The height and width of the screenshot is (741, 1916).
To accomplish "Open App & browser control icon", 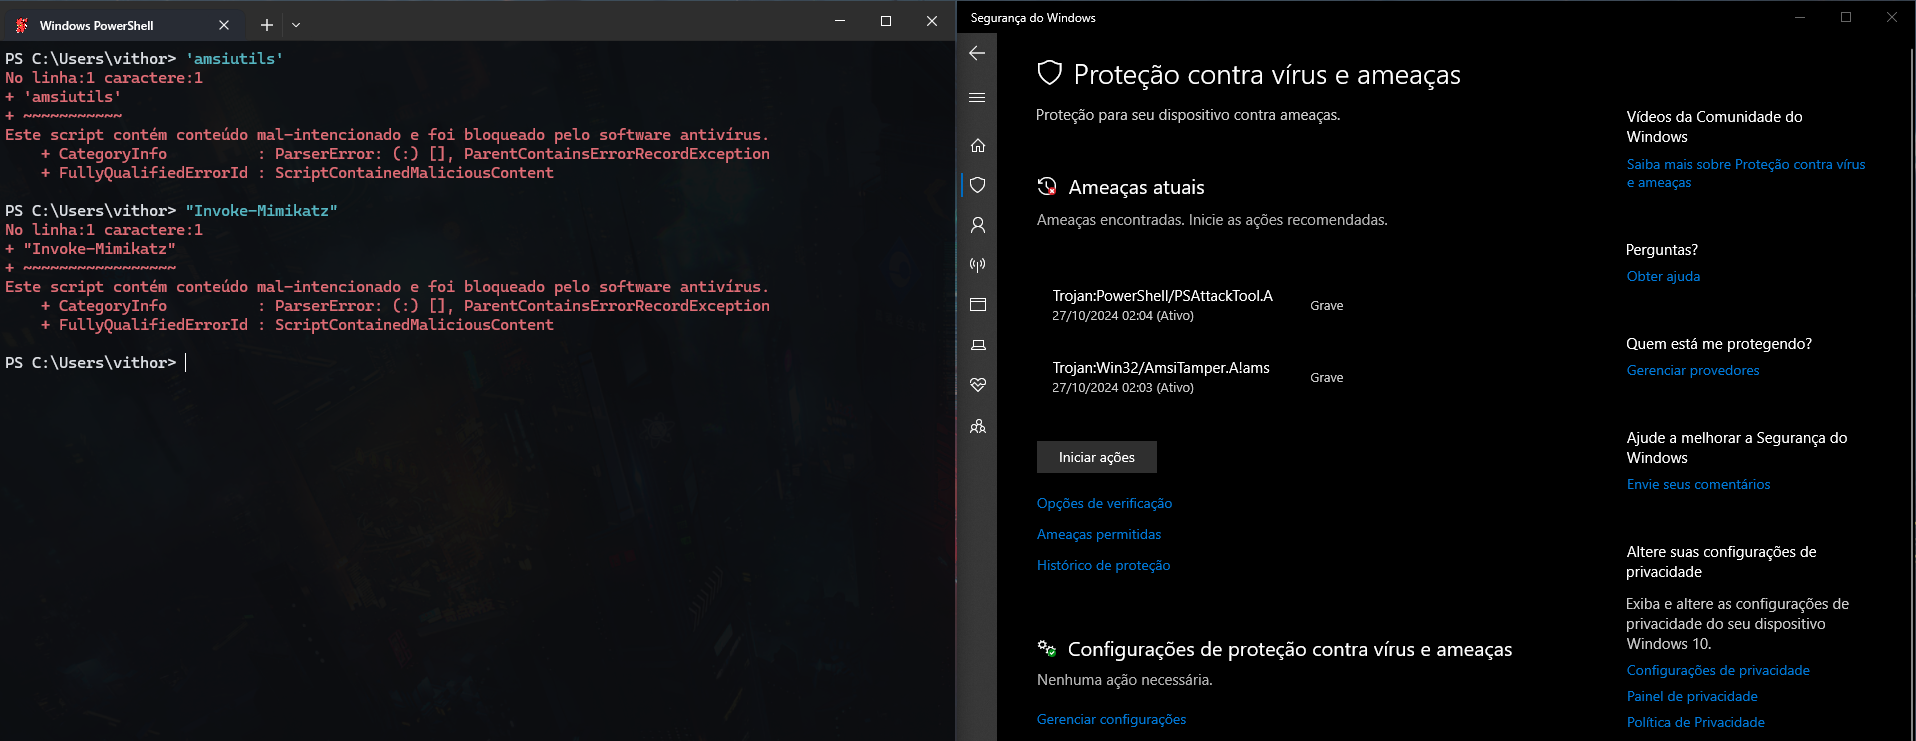I will pos(978,305).
